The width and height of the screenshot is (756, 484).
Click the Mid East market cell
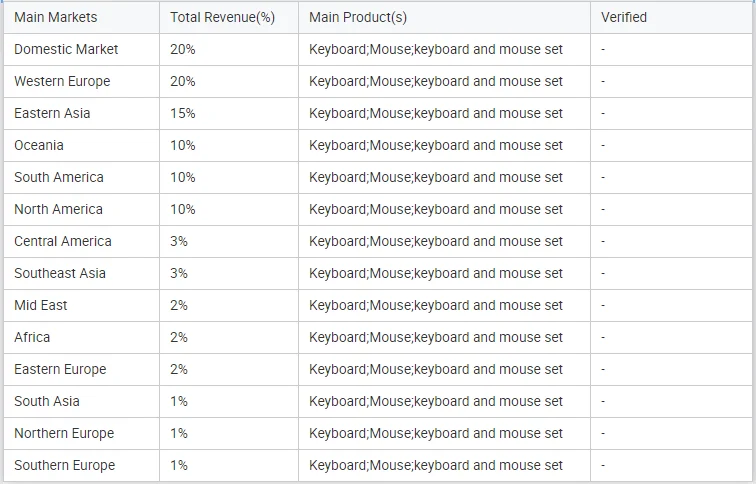pos(41,305)
